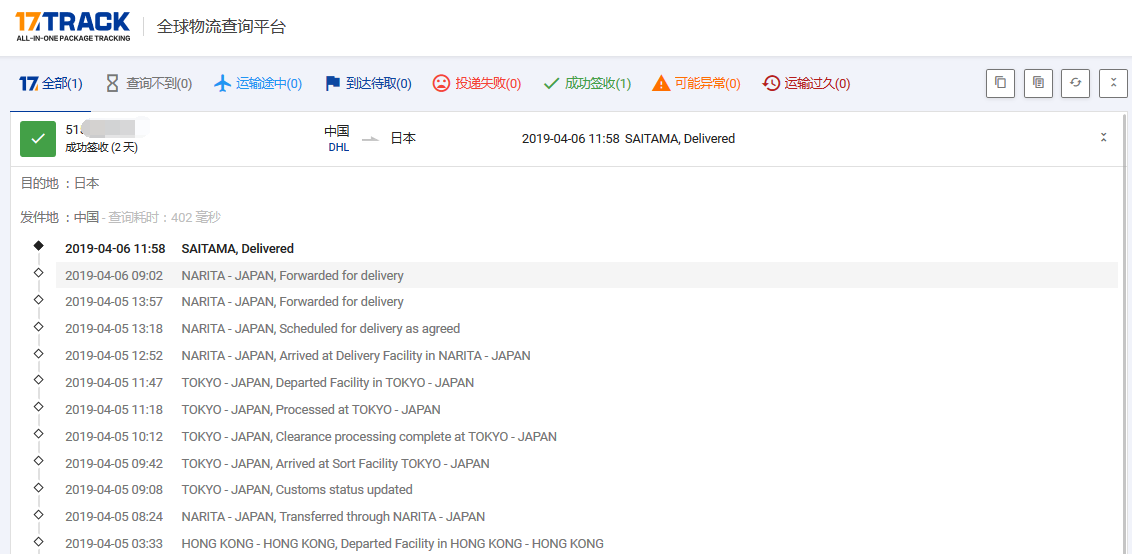Filter by 到达待取 pickup status
The height and width of the screenshot is (554, 1132).
click(368, 84)
